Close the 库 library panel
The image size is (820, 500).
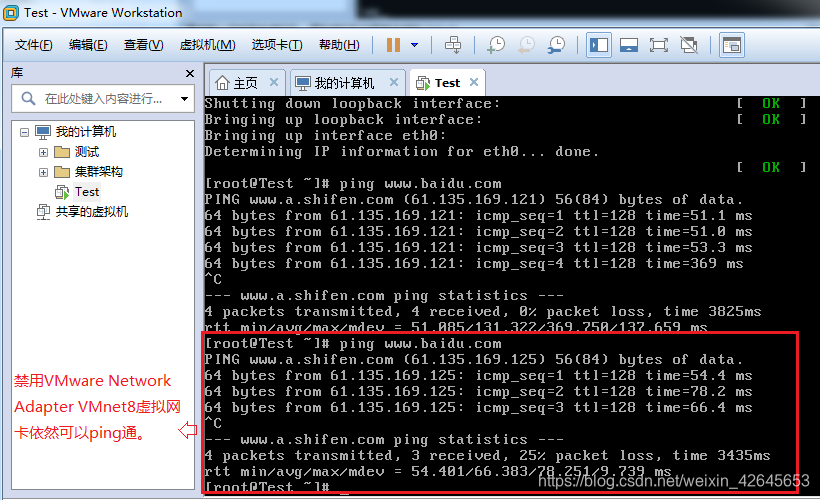[x=190, y=73]
